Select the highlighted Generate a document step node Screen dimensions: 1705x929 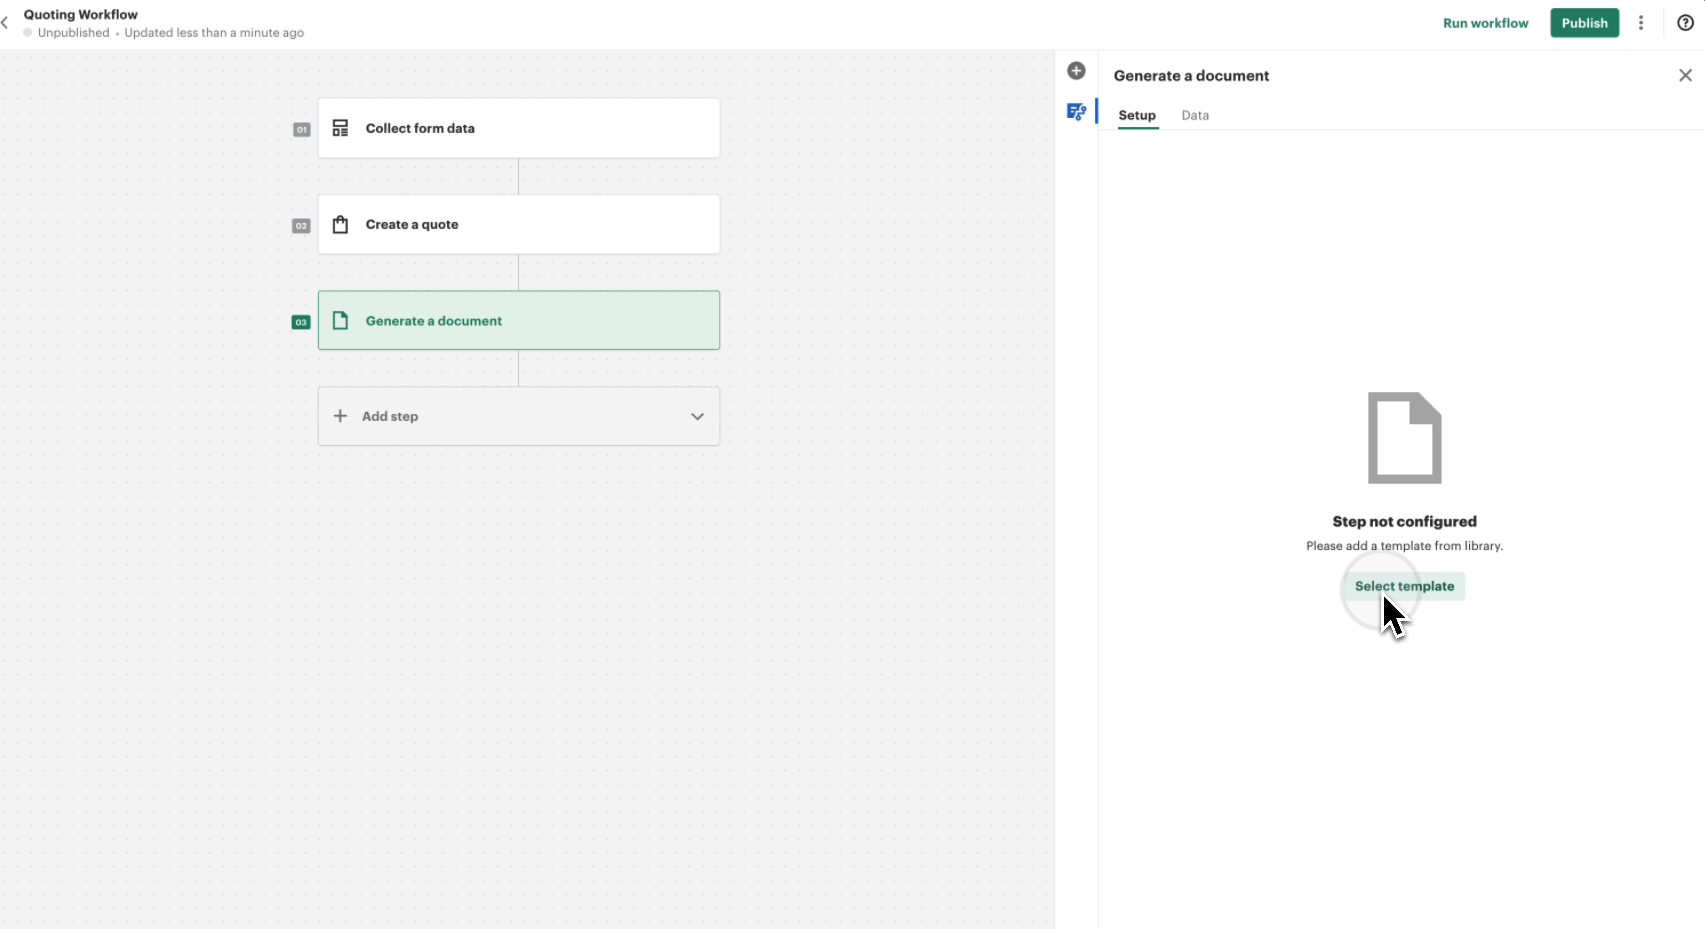519,320
